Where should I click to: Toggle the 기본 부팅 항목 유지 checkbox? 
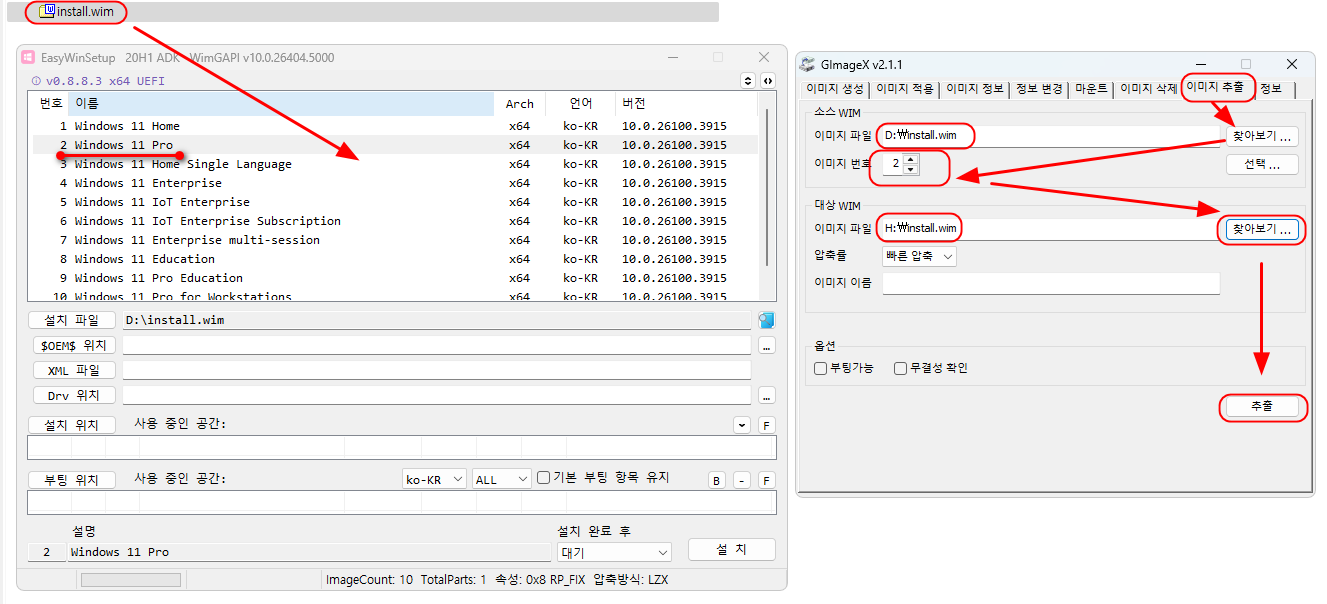coord(544,478)
